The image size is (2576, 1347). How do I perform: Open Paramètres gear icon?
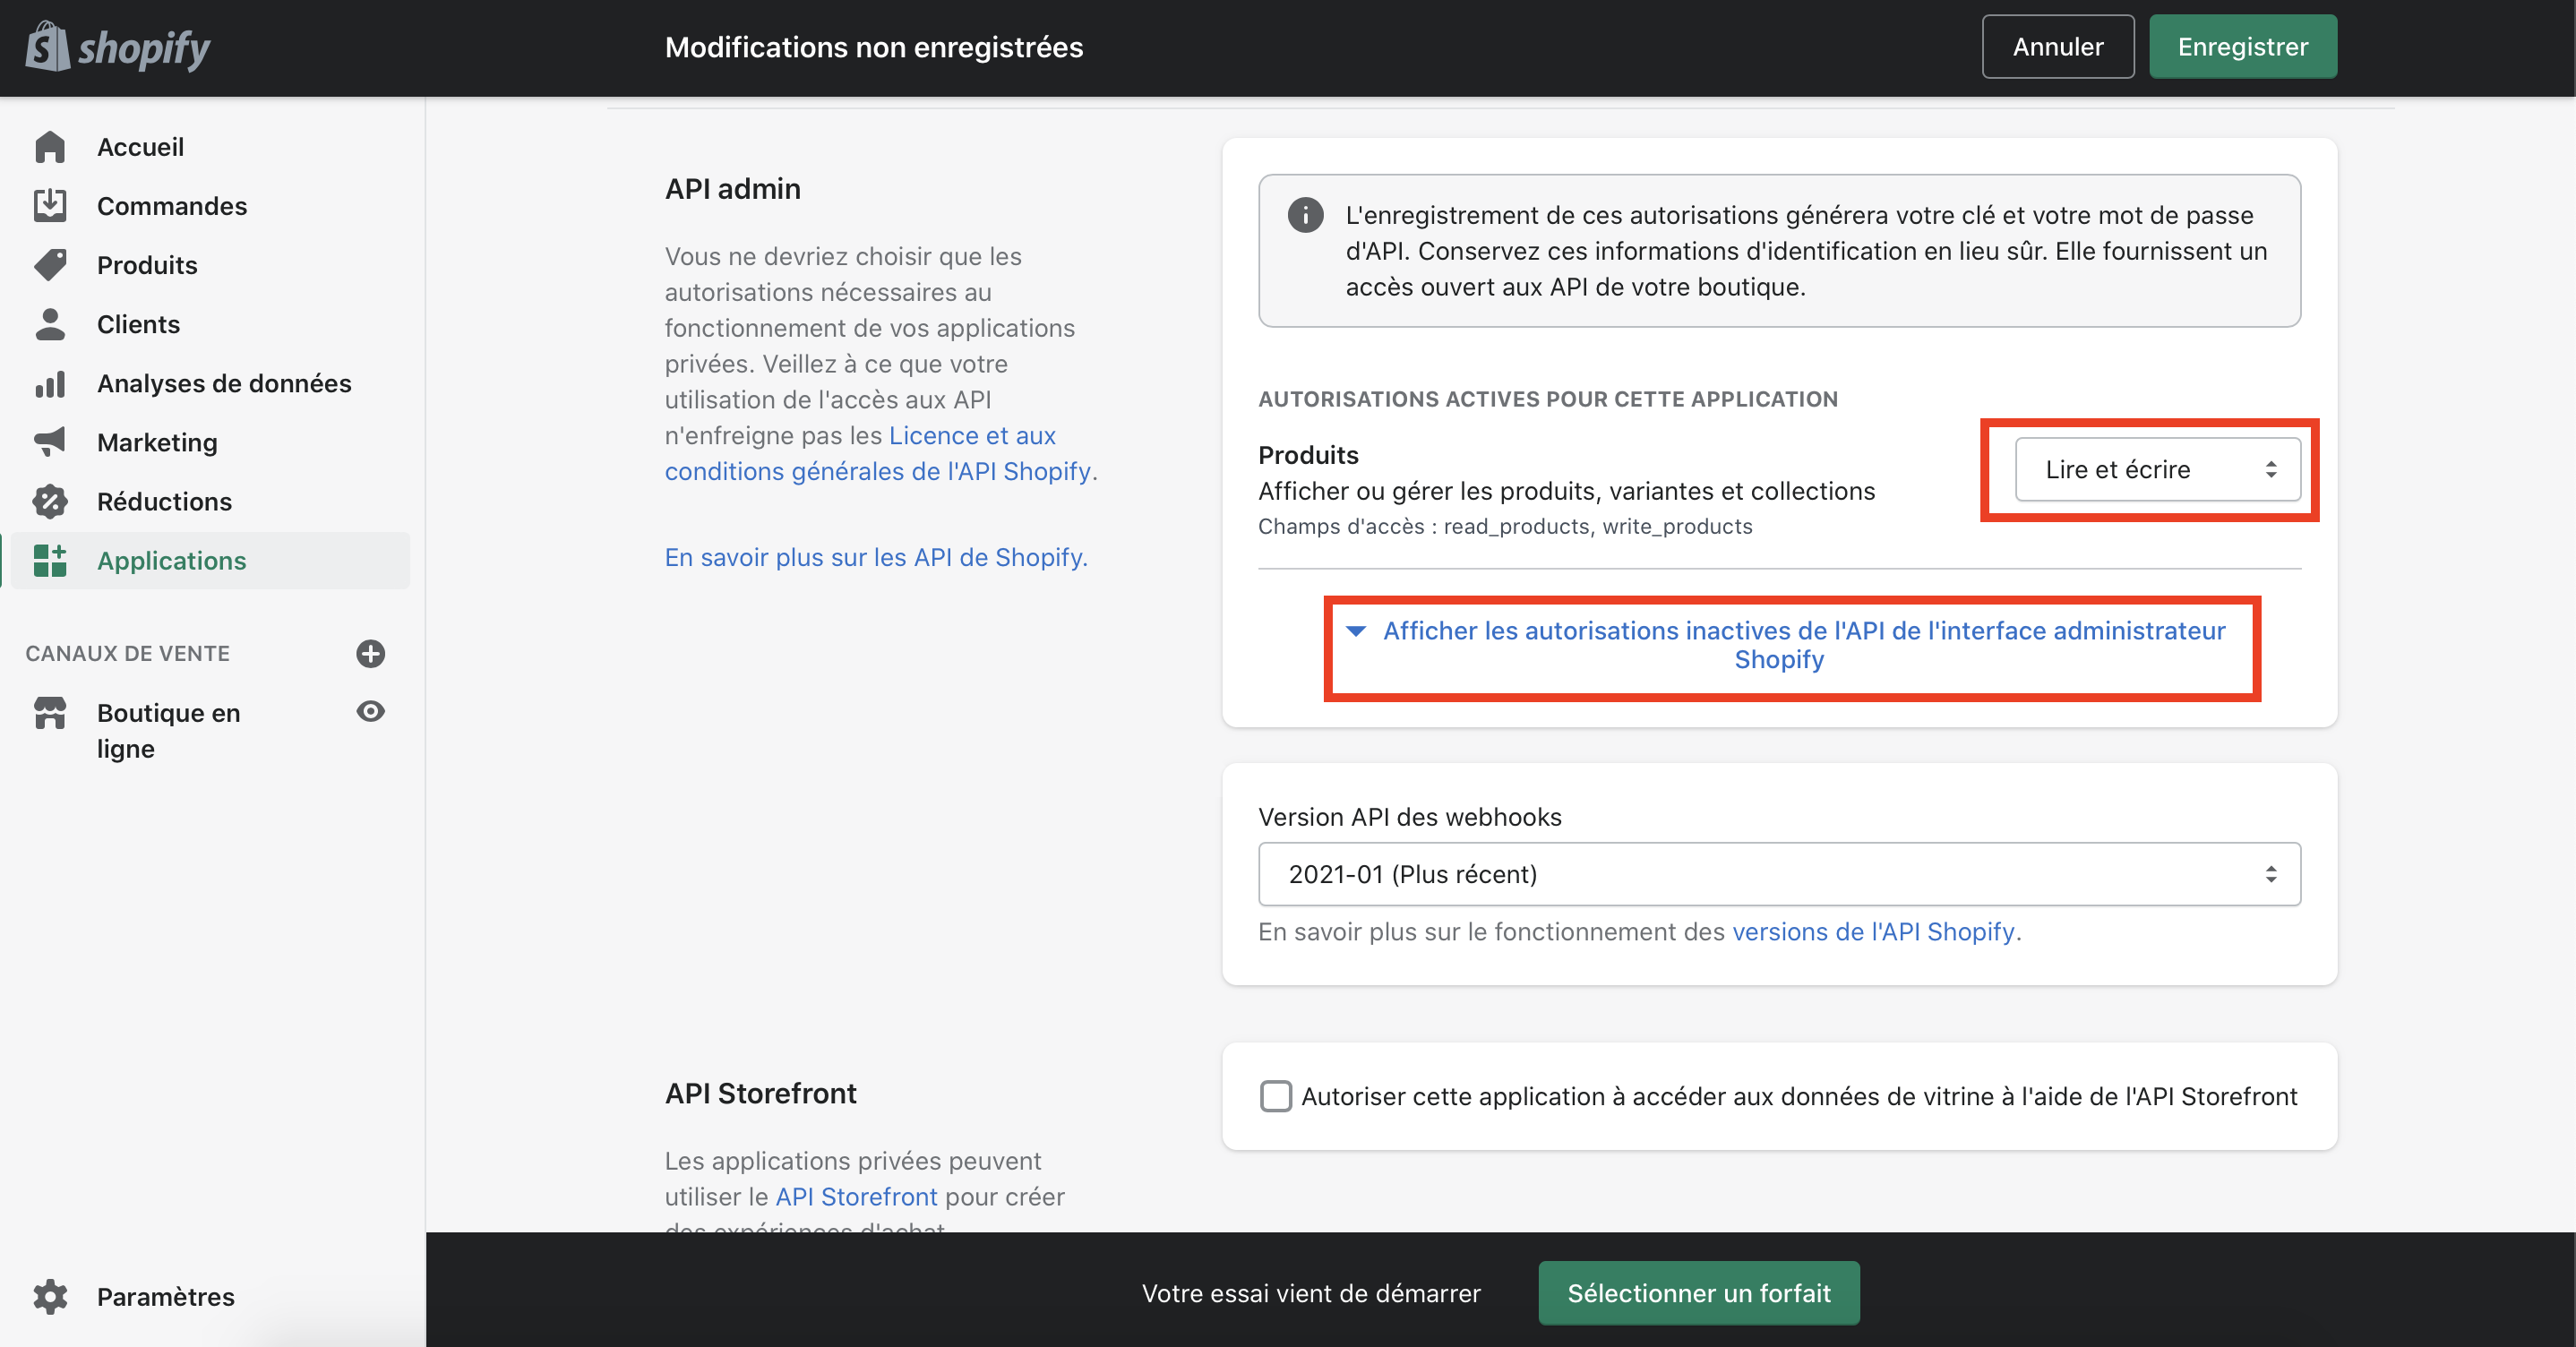tap(50, 1296)
